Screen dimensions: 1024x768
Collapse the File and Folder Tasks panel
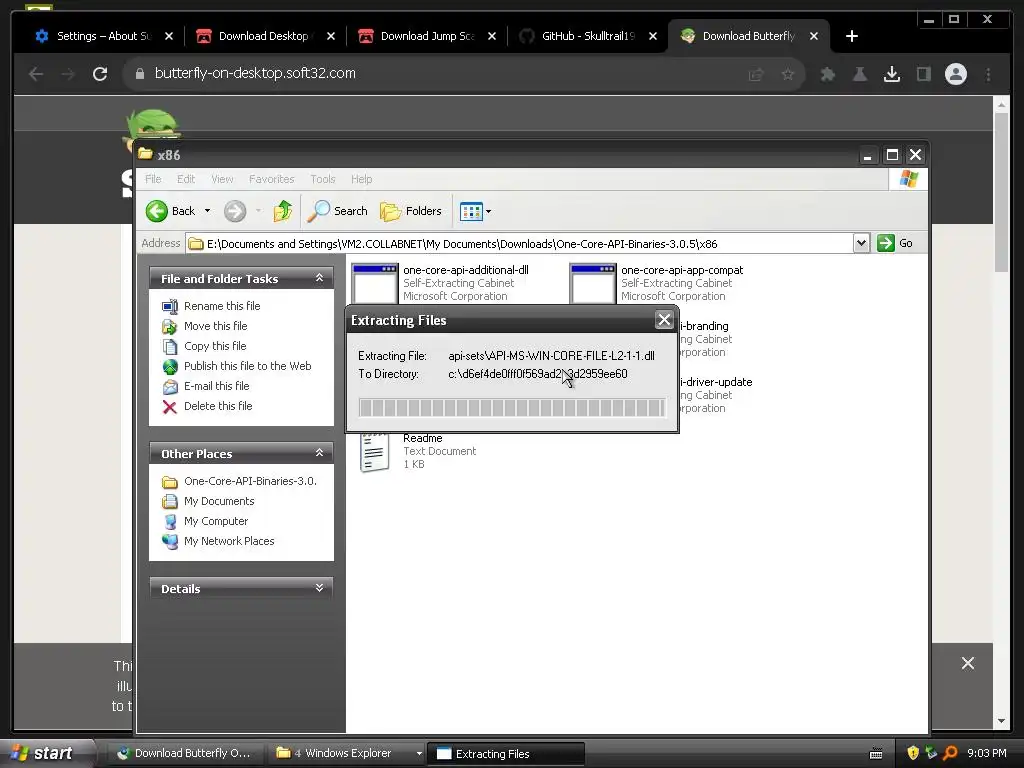(x=319, y=278)
